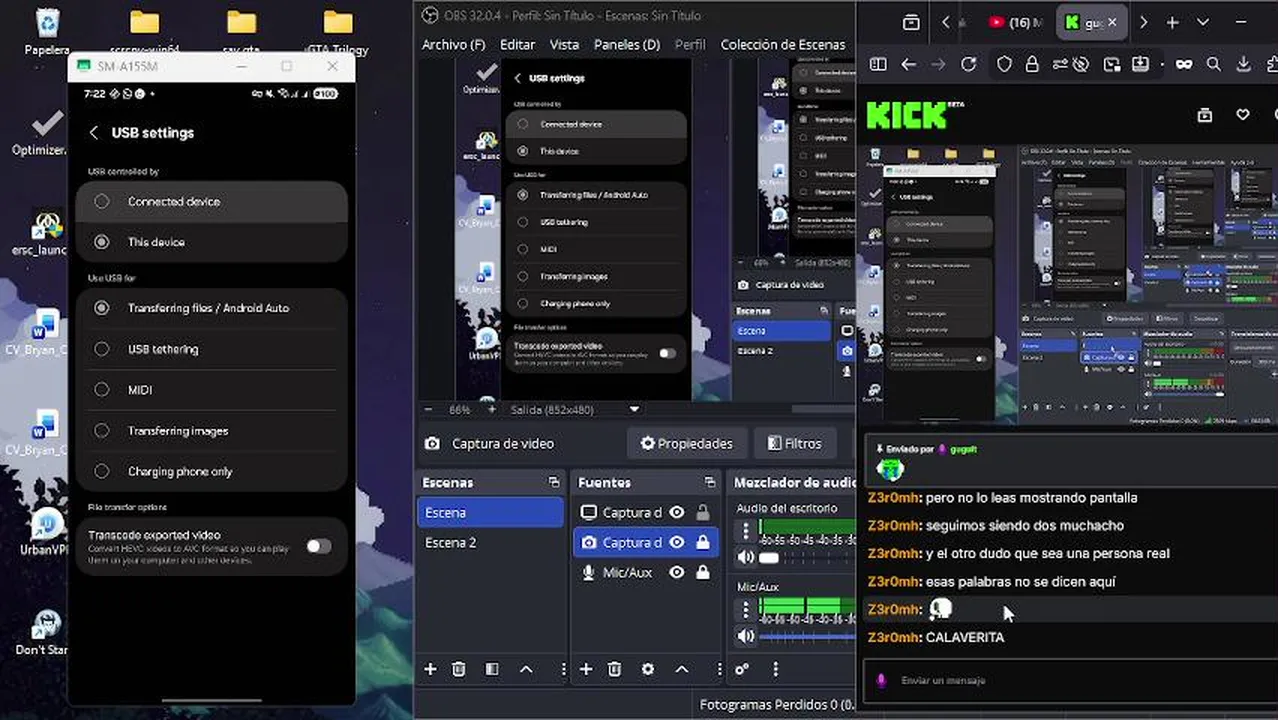Add a new scene in OBS Escenas panel
This screenshot has height=720, width=1278.
pos(430,669)
